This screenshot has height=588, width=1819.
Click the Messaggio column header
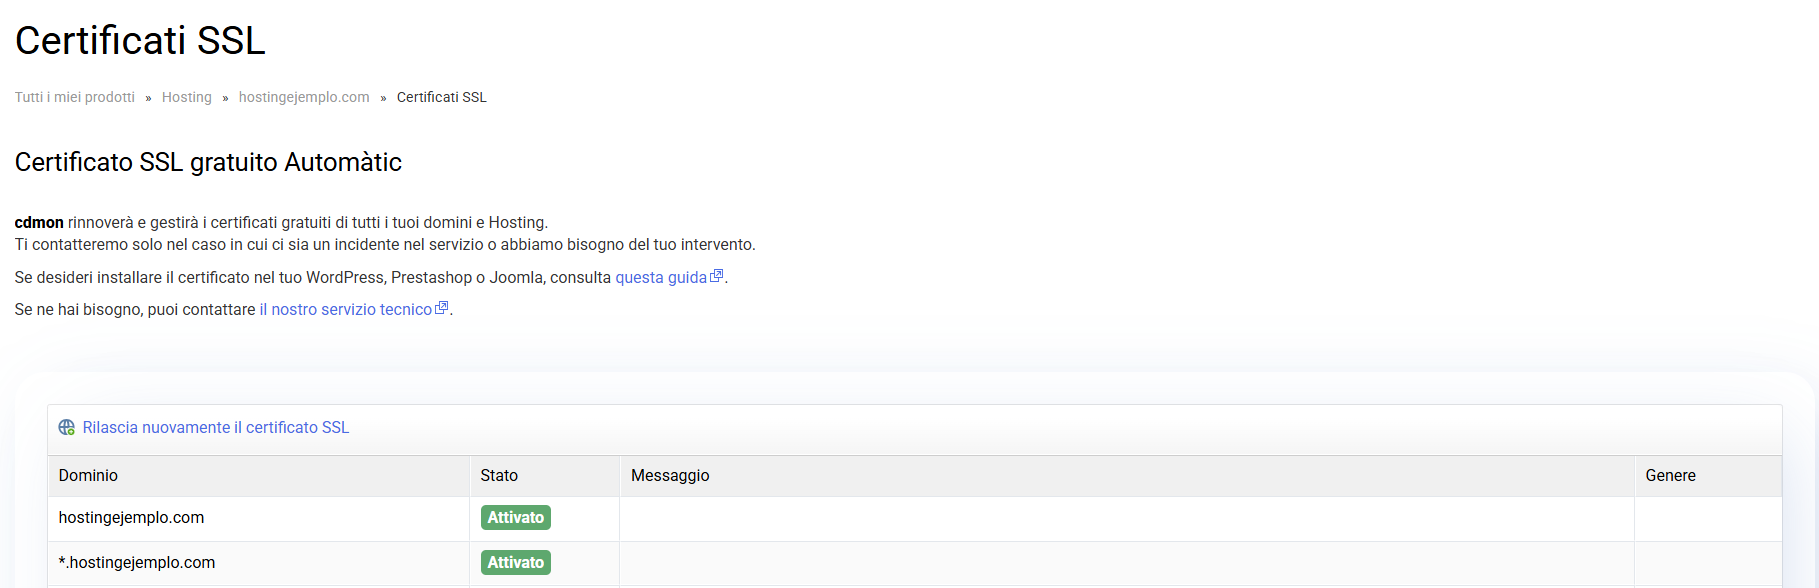pyautogui.click(x=670, y=476)
